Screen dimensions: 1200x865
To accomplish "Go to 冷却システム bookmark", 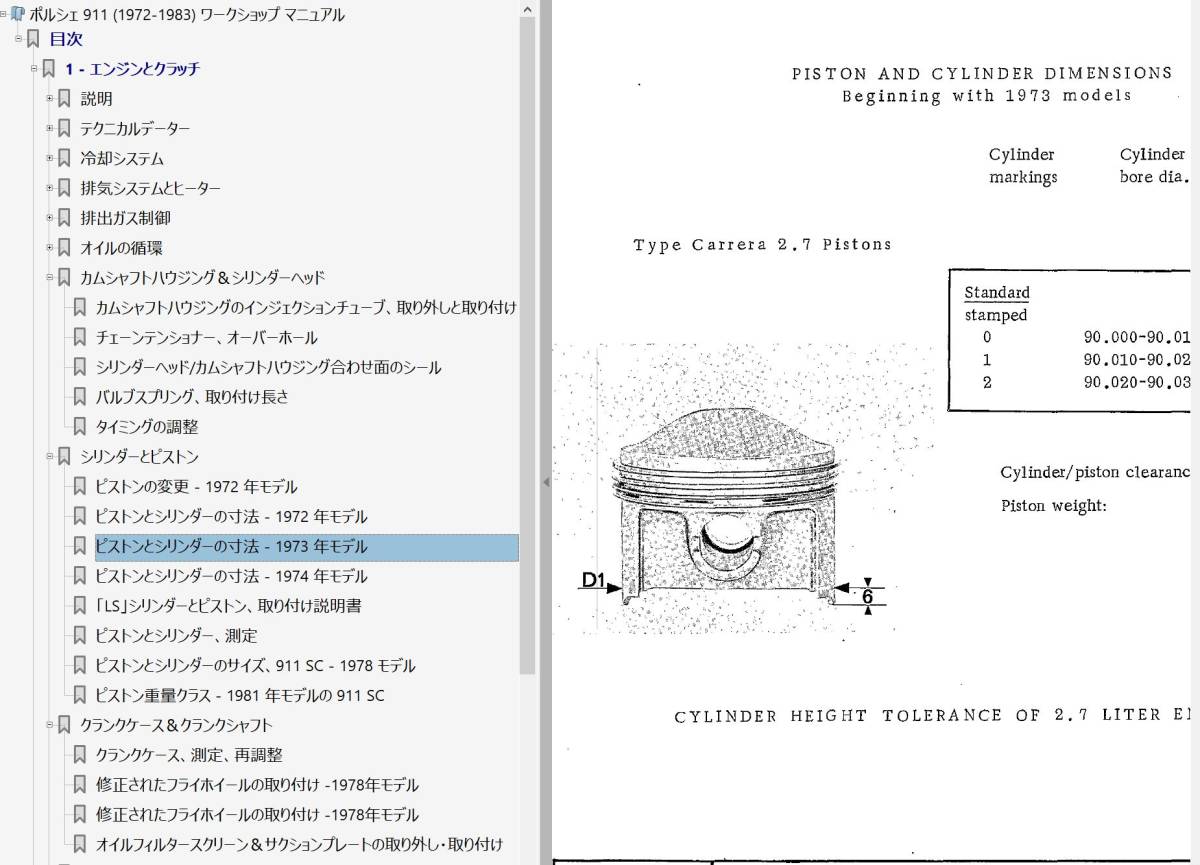I will point(122,158).
